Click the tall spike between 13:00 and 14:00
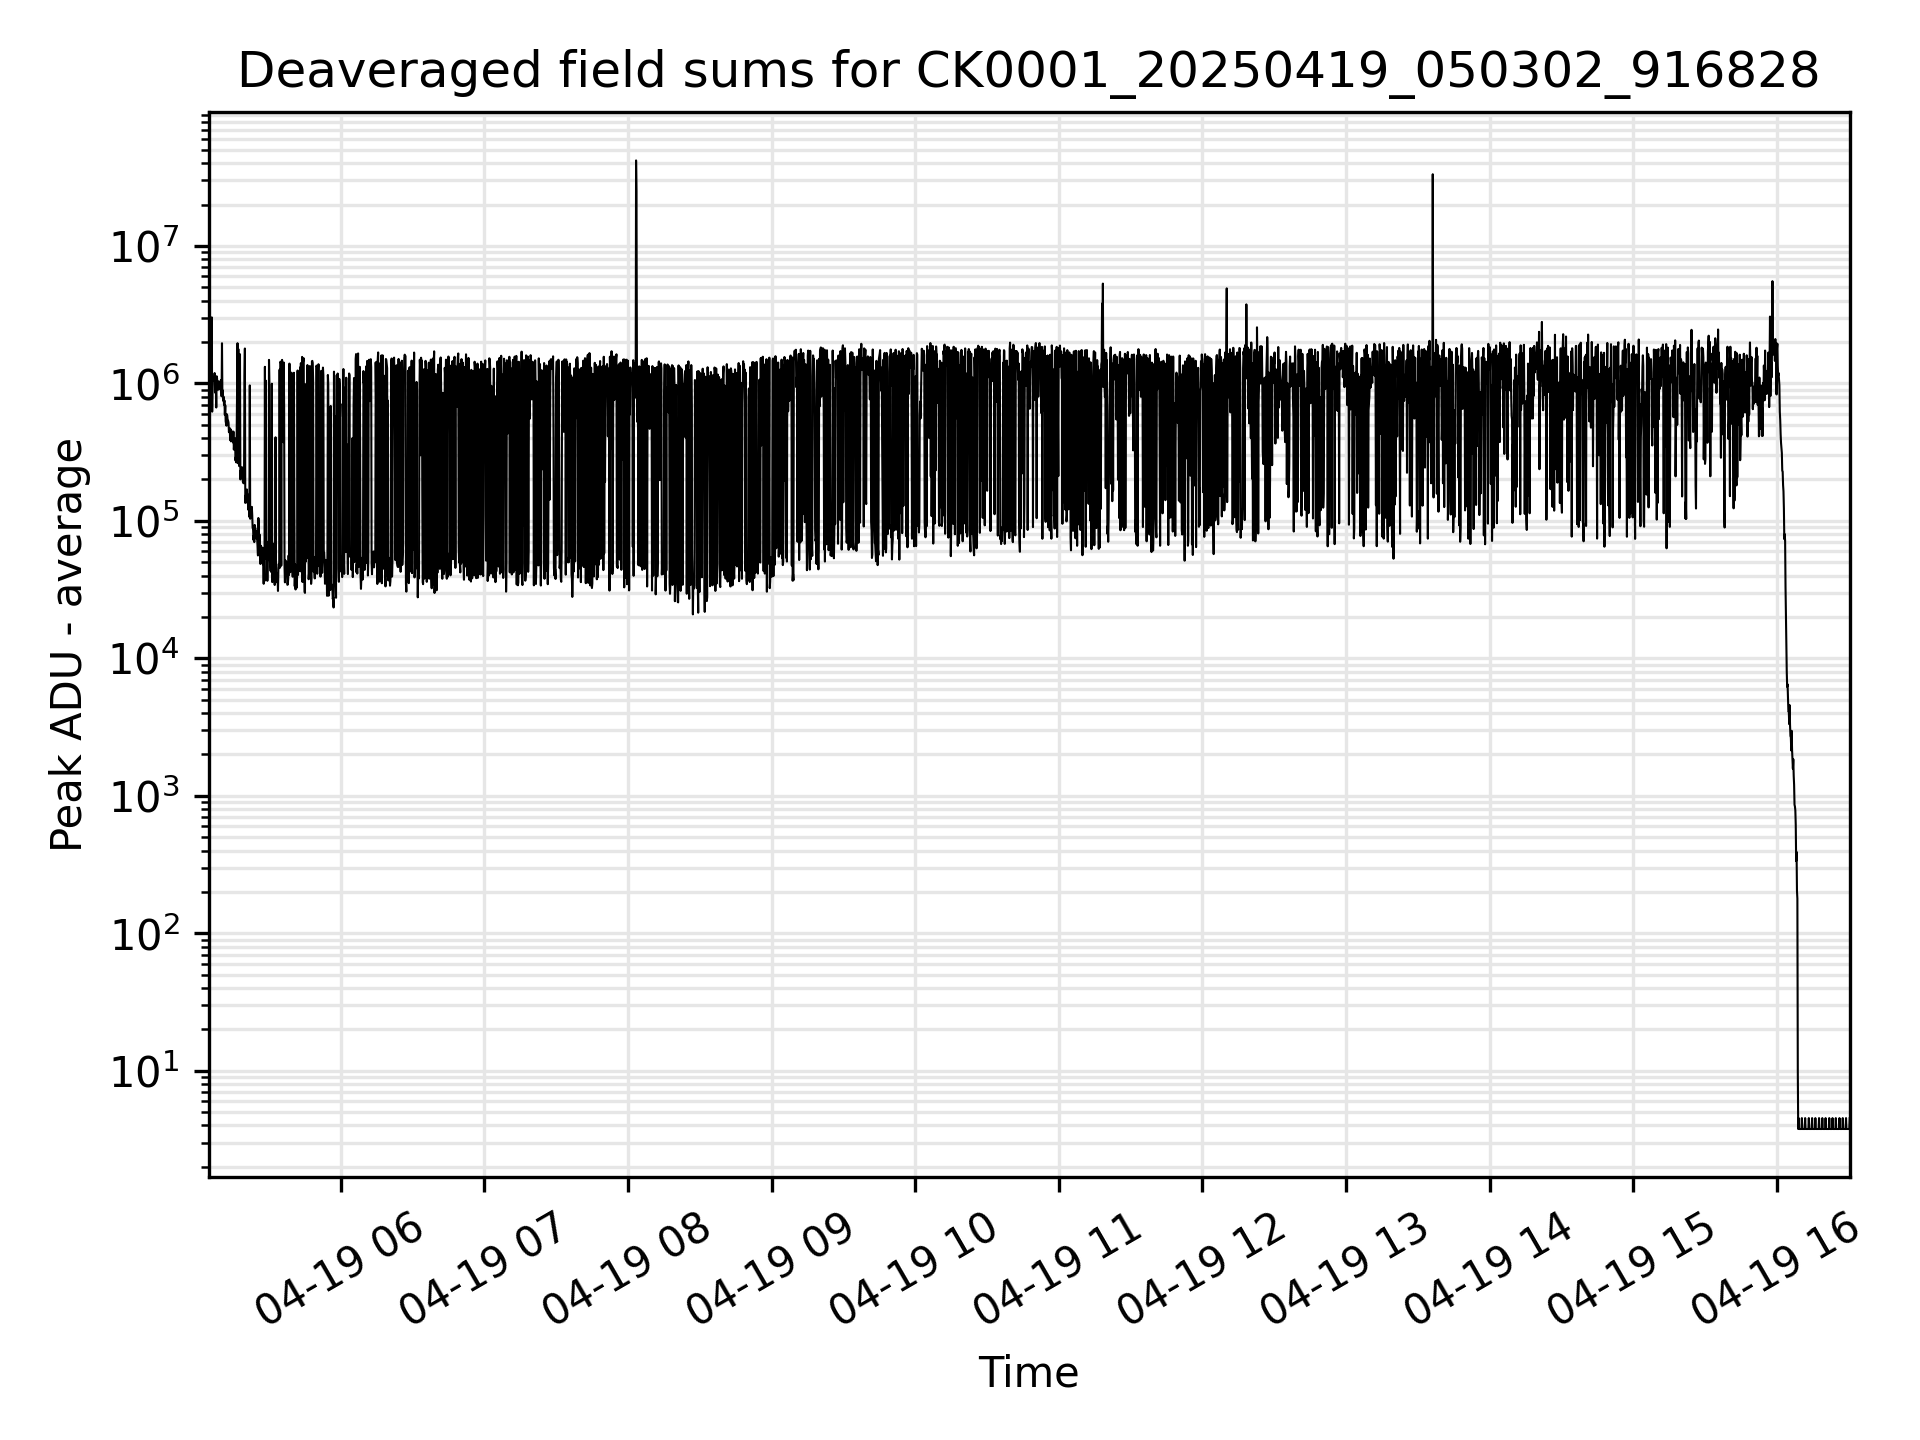The height and width of the screenshot is (1440, 1920). pos(1432,260)
